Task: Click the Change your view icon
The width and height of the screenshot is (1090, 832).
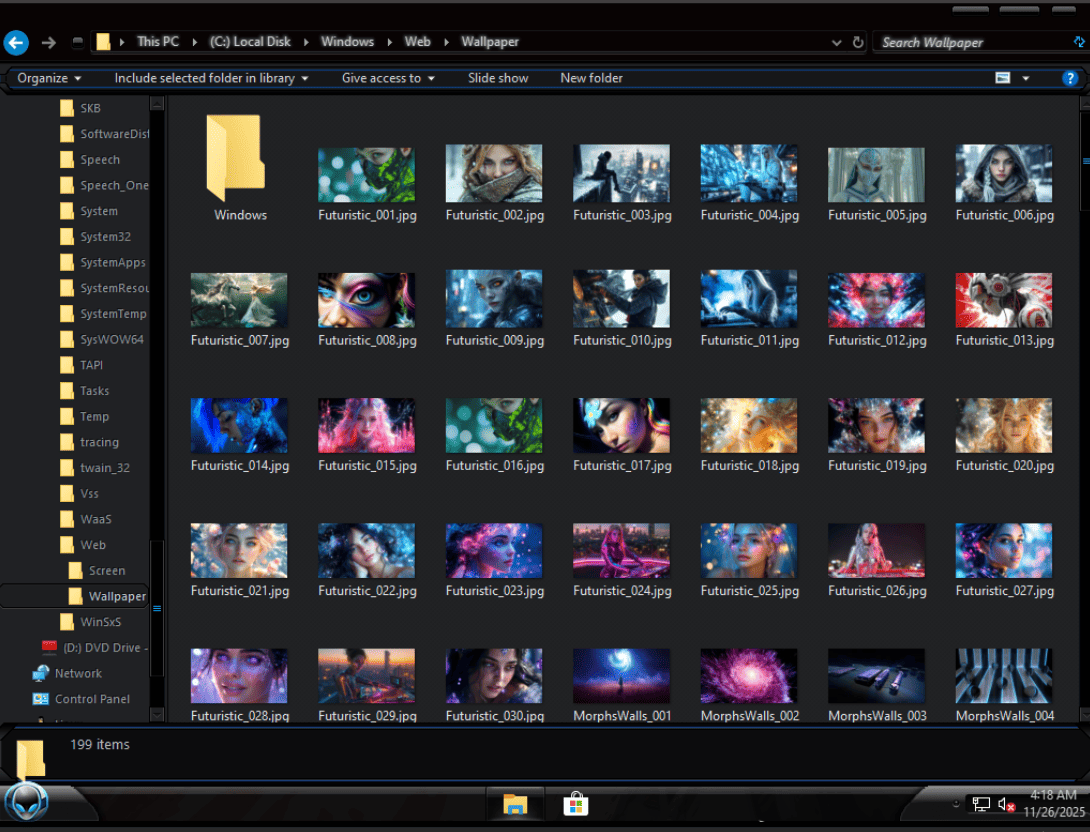Action: pos(1002,78)
